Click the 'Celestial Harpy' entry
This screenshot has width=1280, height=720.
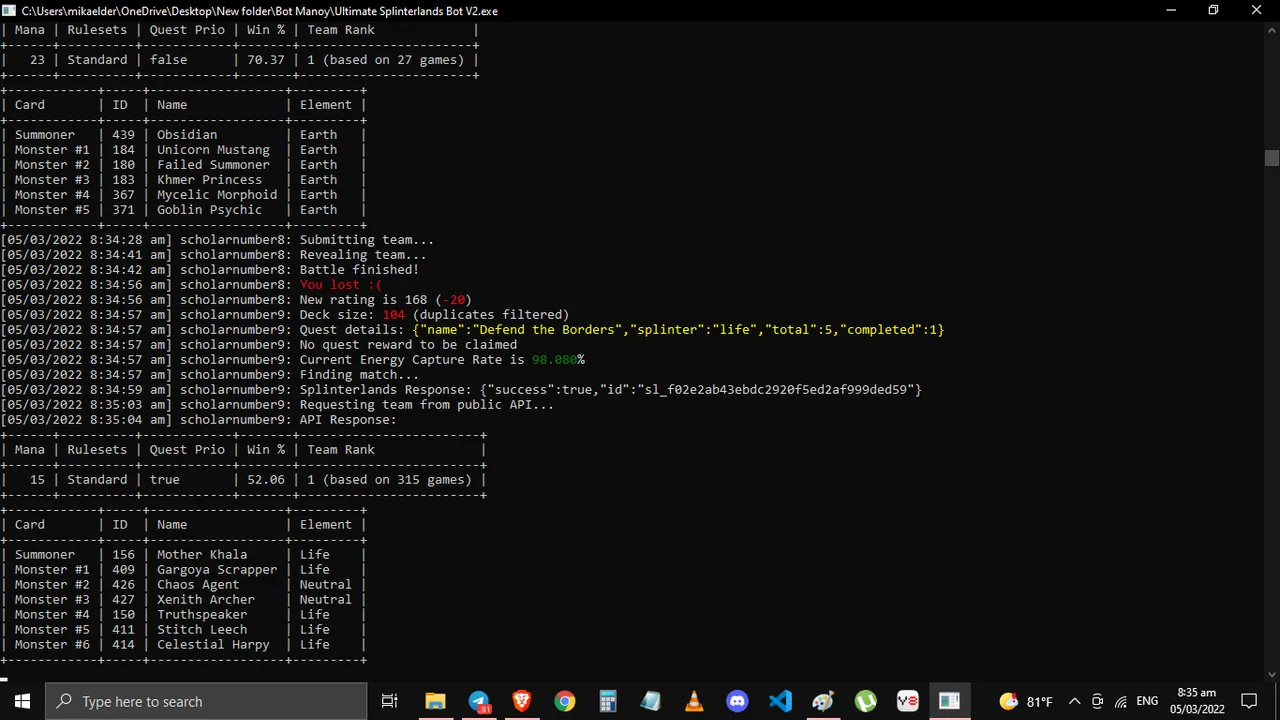213,645
